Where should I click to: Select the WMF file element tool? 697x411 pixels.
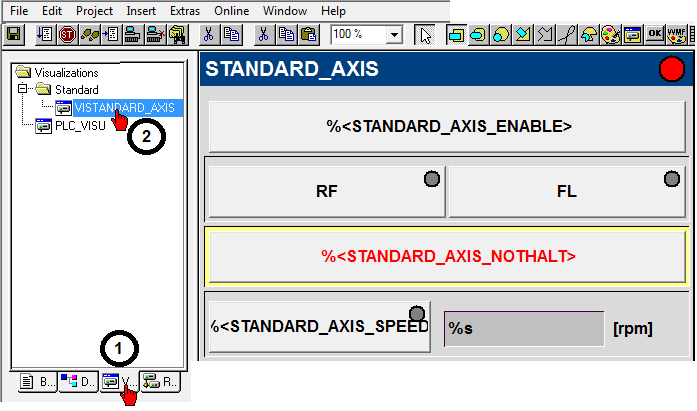click(677, 35)
